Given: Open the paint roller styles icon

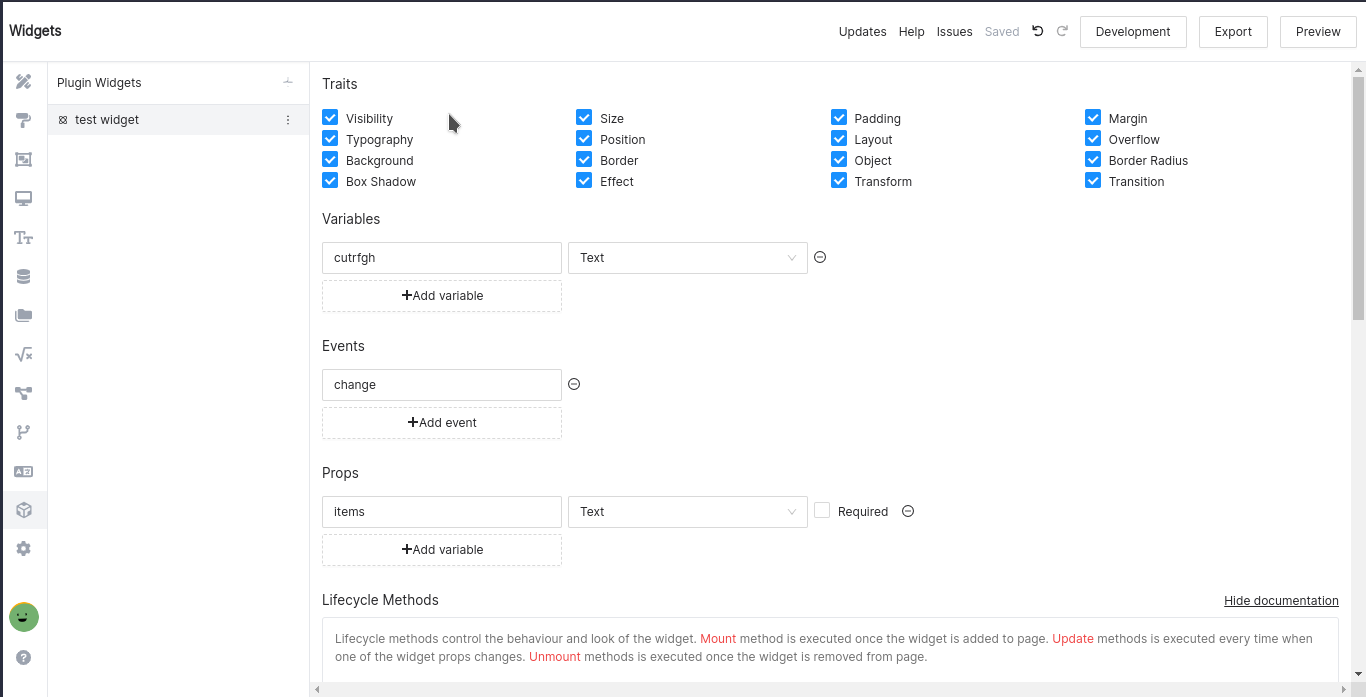Looking at the screenshot, I should [x=24, y=120].
